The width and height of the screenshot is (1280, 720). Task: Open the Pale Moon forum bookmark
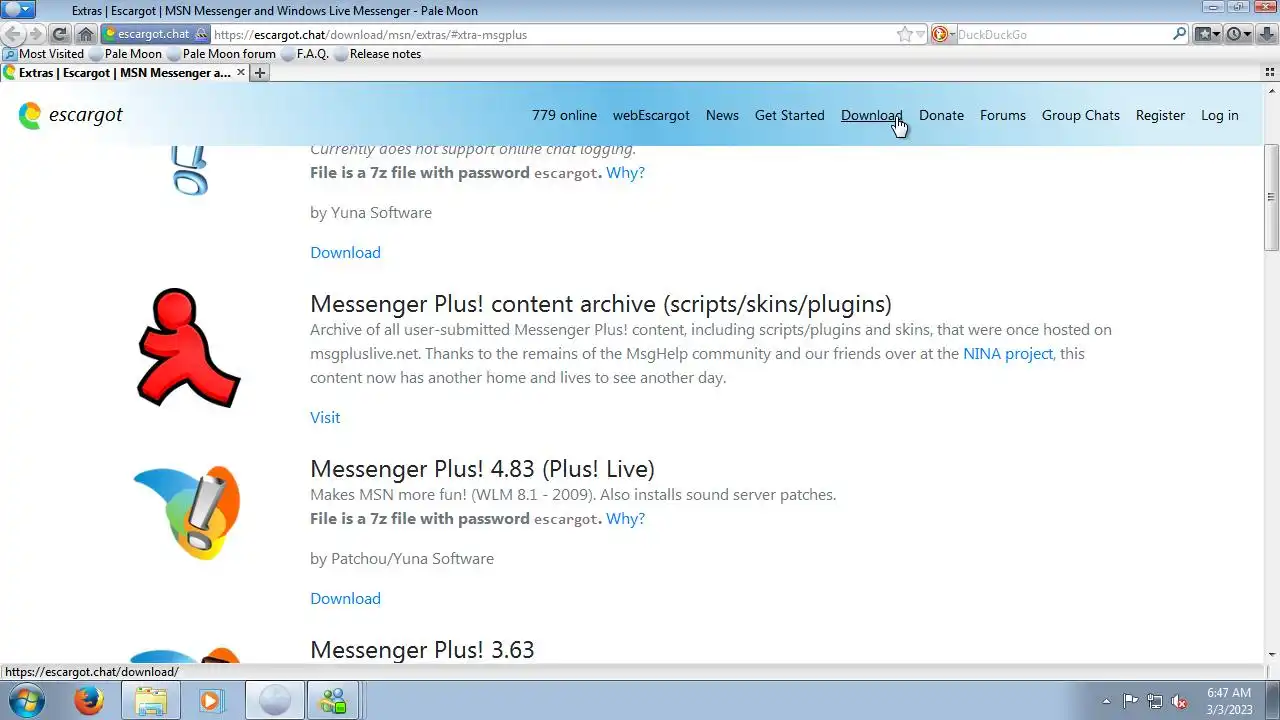[x=220, y=54]
